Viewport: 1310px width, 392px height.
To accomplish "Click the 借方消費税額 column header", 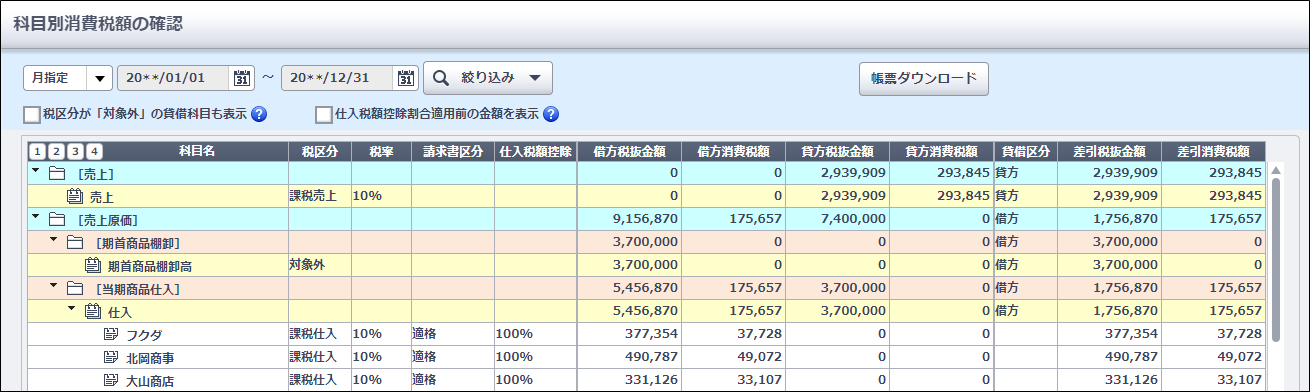I will 734,152.
